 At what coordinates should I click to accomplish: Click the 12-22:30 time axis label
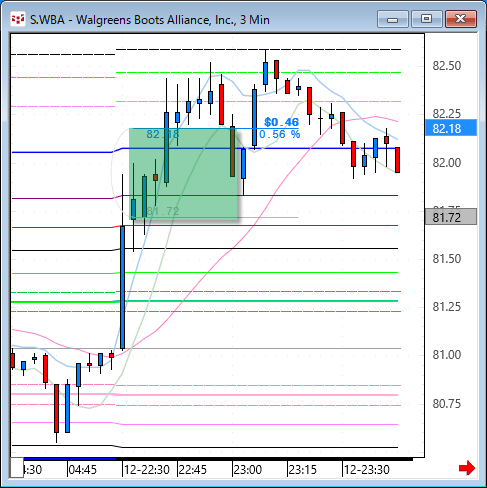pyautogui.click(x=147, y=470)
